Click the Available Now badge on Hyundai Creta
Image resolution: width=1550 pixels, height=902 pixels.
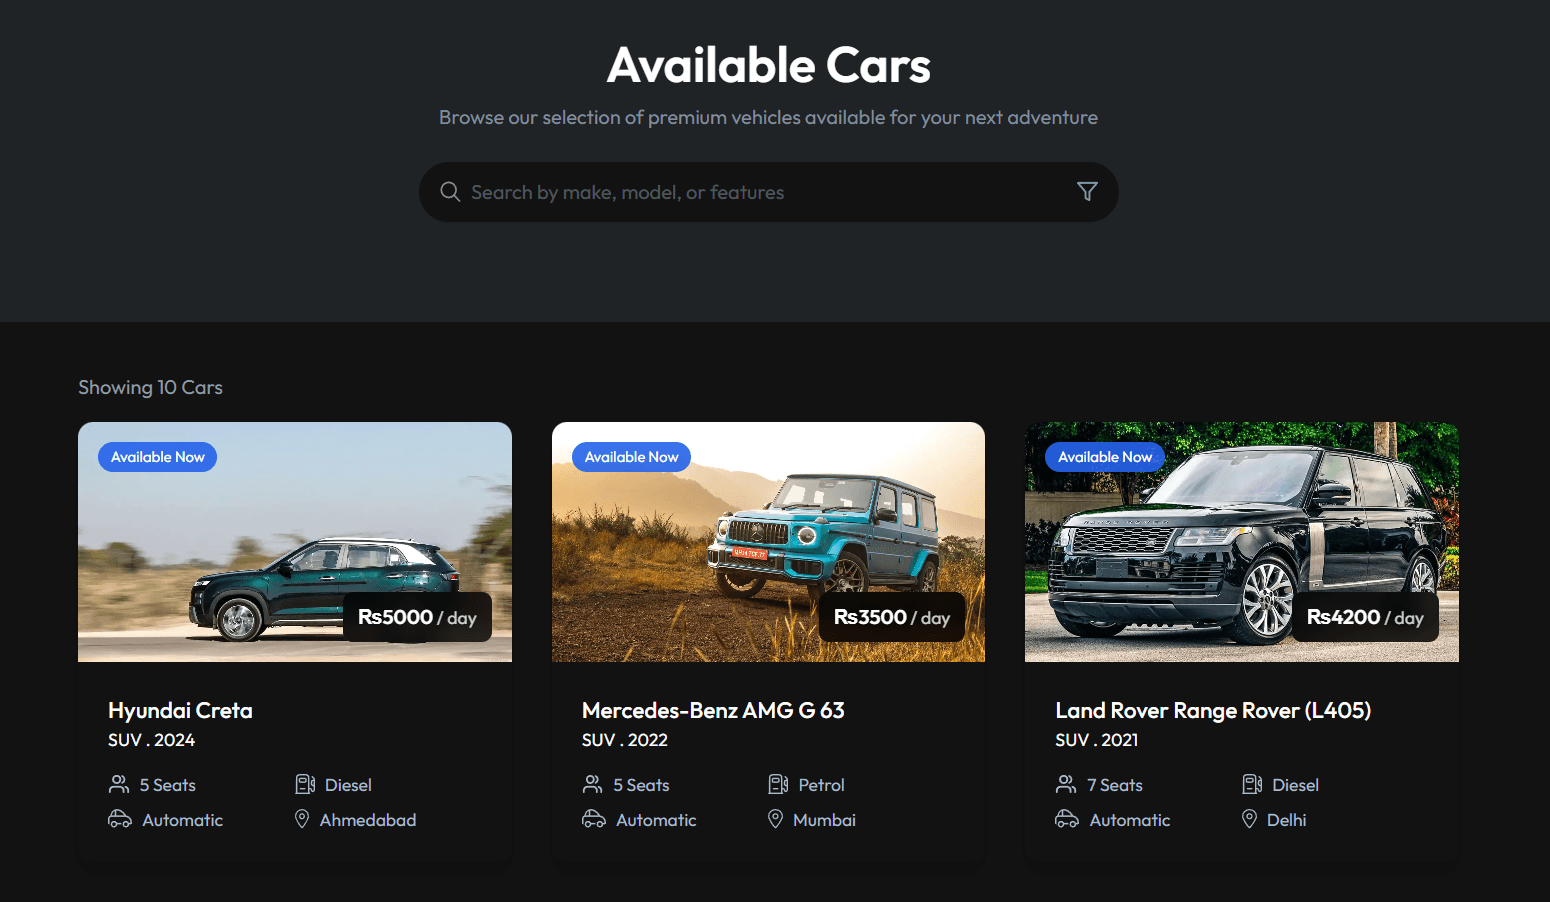click(156, 456)
